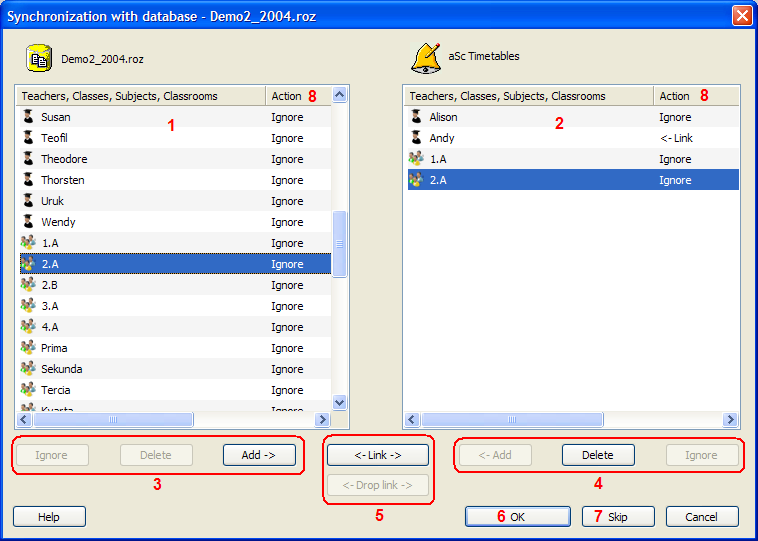Click the Demo2_2004.roz database icon
Image resolution: width=758 pixels, height=541 pixels.
pyautogui.click(x=39, y=59)
